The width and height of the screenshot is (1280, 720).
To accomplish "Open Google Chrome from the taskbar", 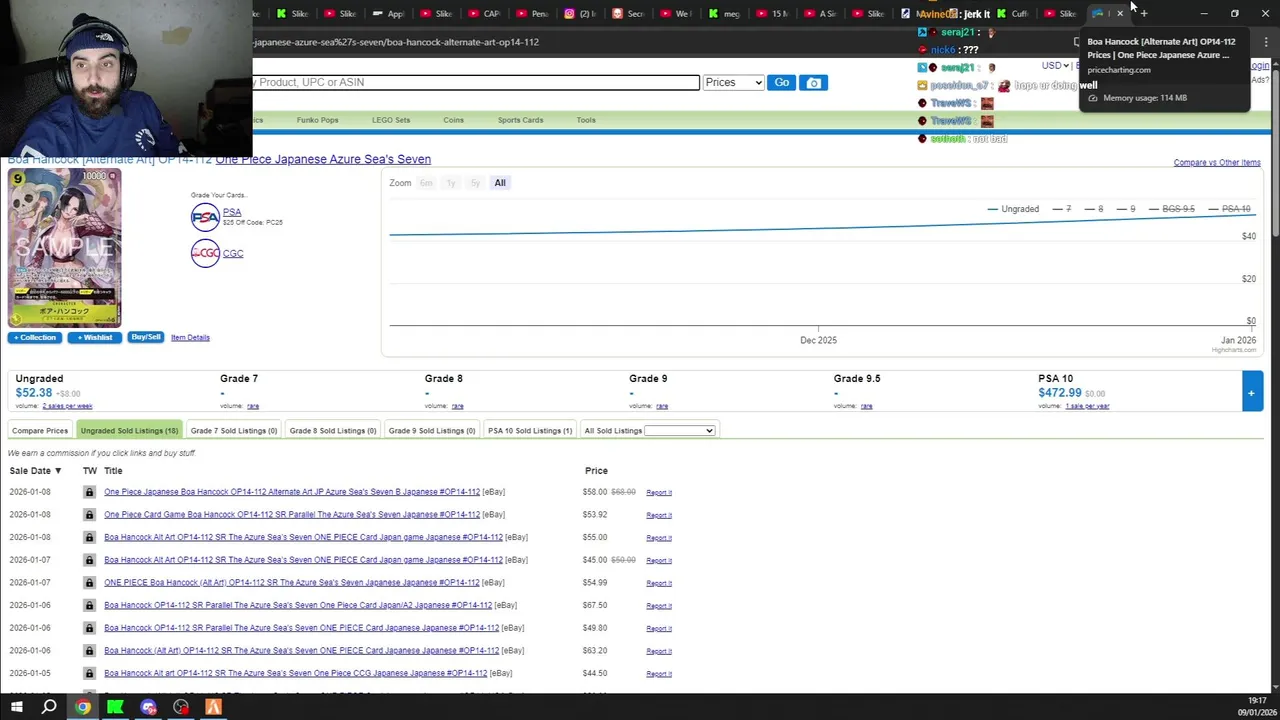I will click(x=83, y=707).
